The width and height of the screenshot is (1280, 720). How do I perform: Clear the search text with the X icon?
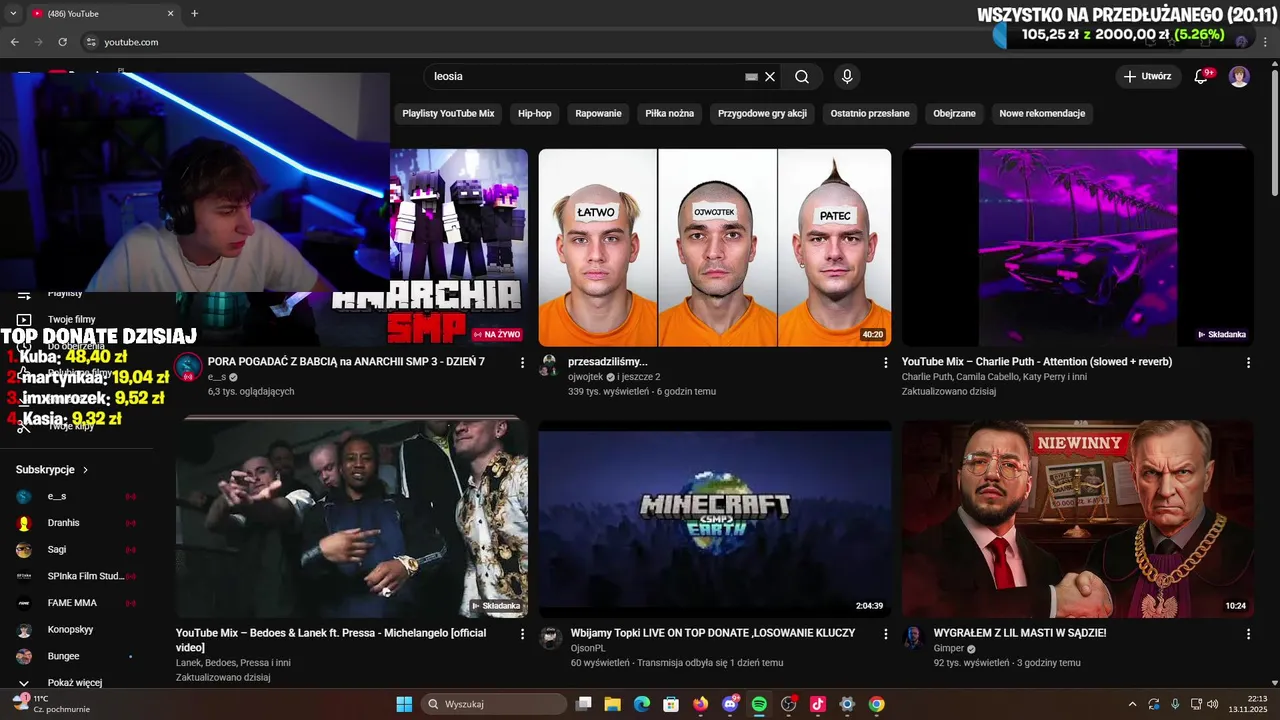770,76
